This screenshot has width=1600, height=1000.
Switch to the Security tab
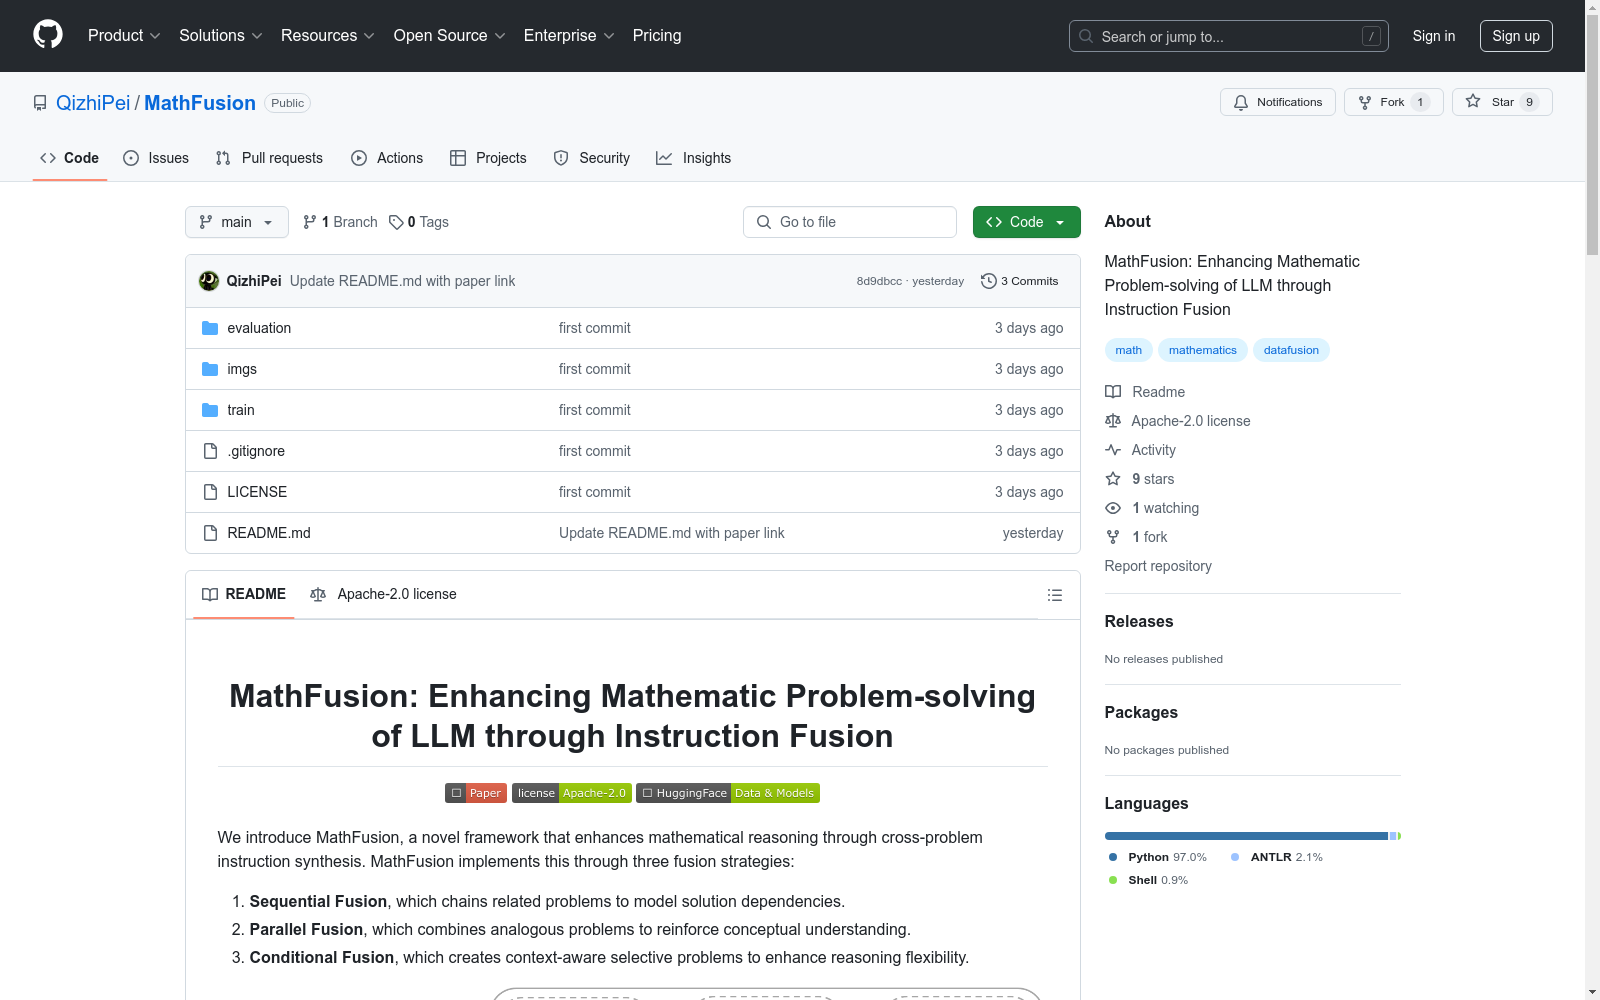pos(592,158)
